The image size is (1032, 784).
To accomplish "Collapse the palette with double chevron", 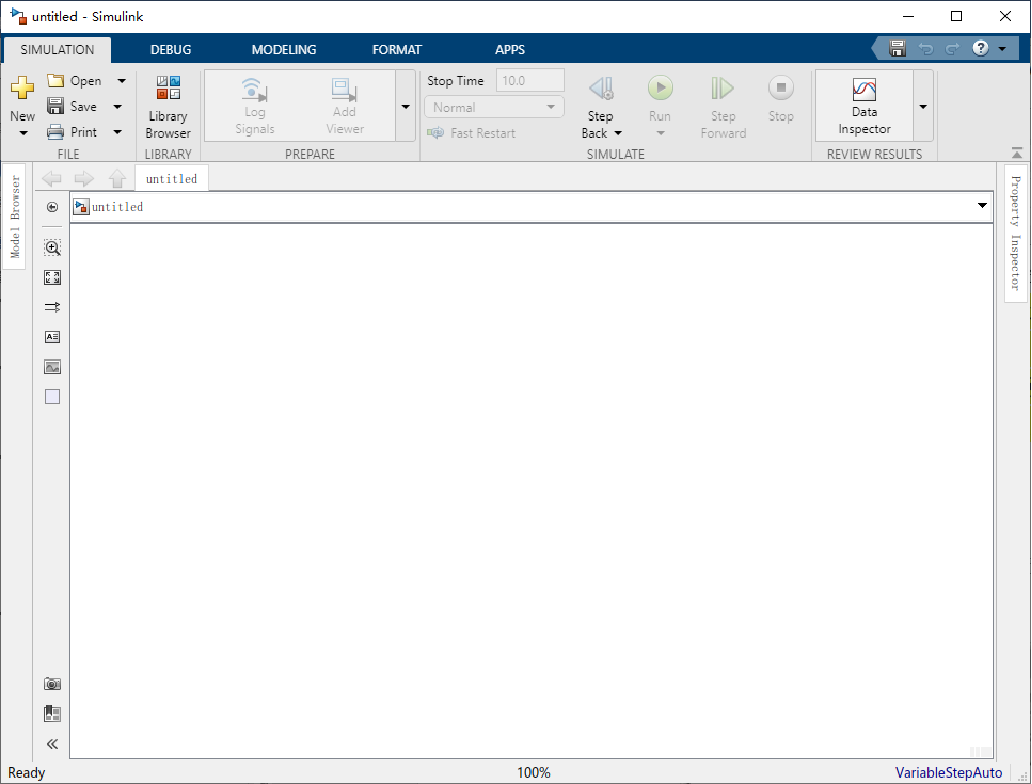I will (x=53, y=744).
